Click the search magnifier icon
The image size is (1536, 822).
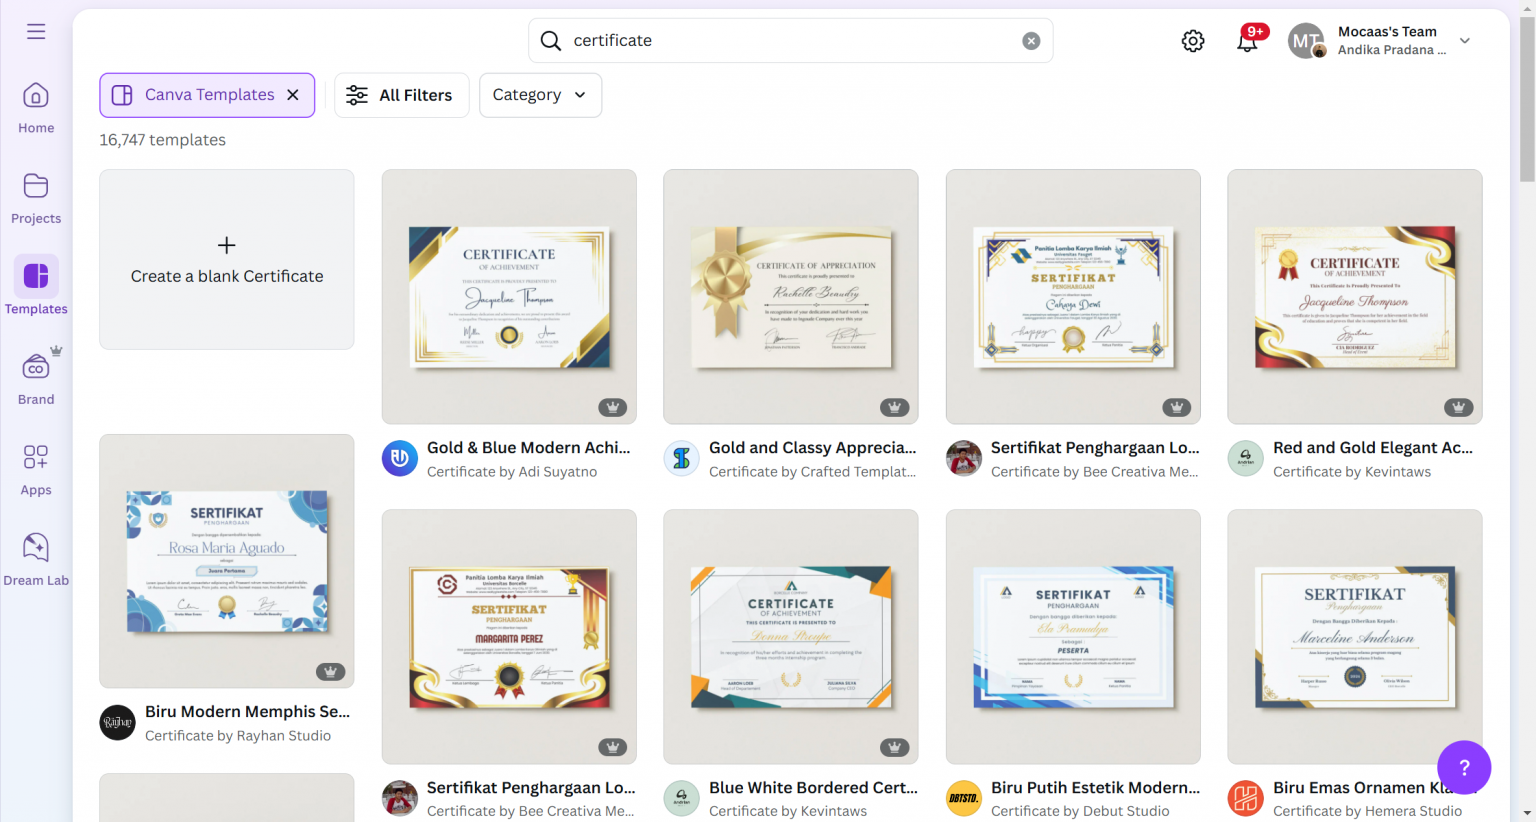[551, 41]
